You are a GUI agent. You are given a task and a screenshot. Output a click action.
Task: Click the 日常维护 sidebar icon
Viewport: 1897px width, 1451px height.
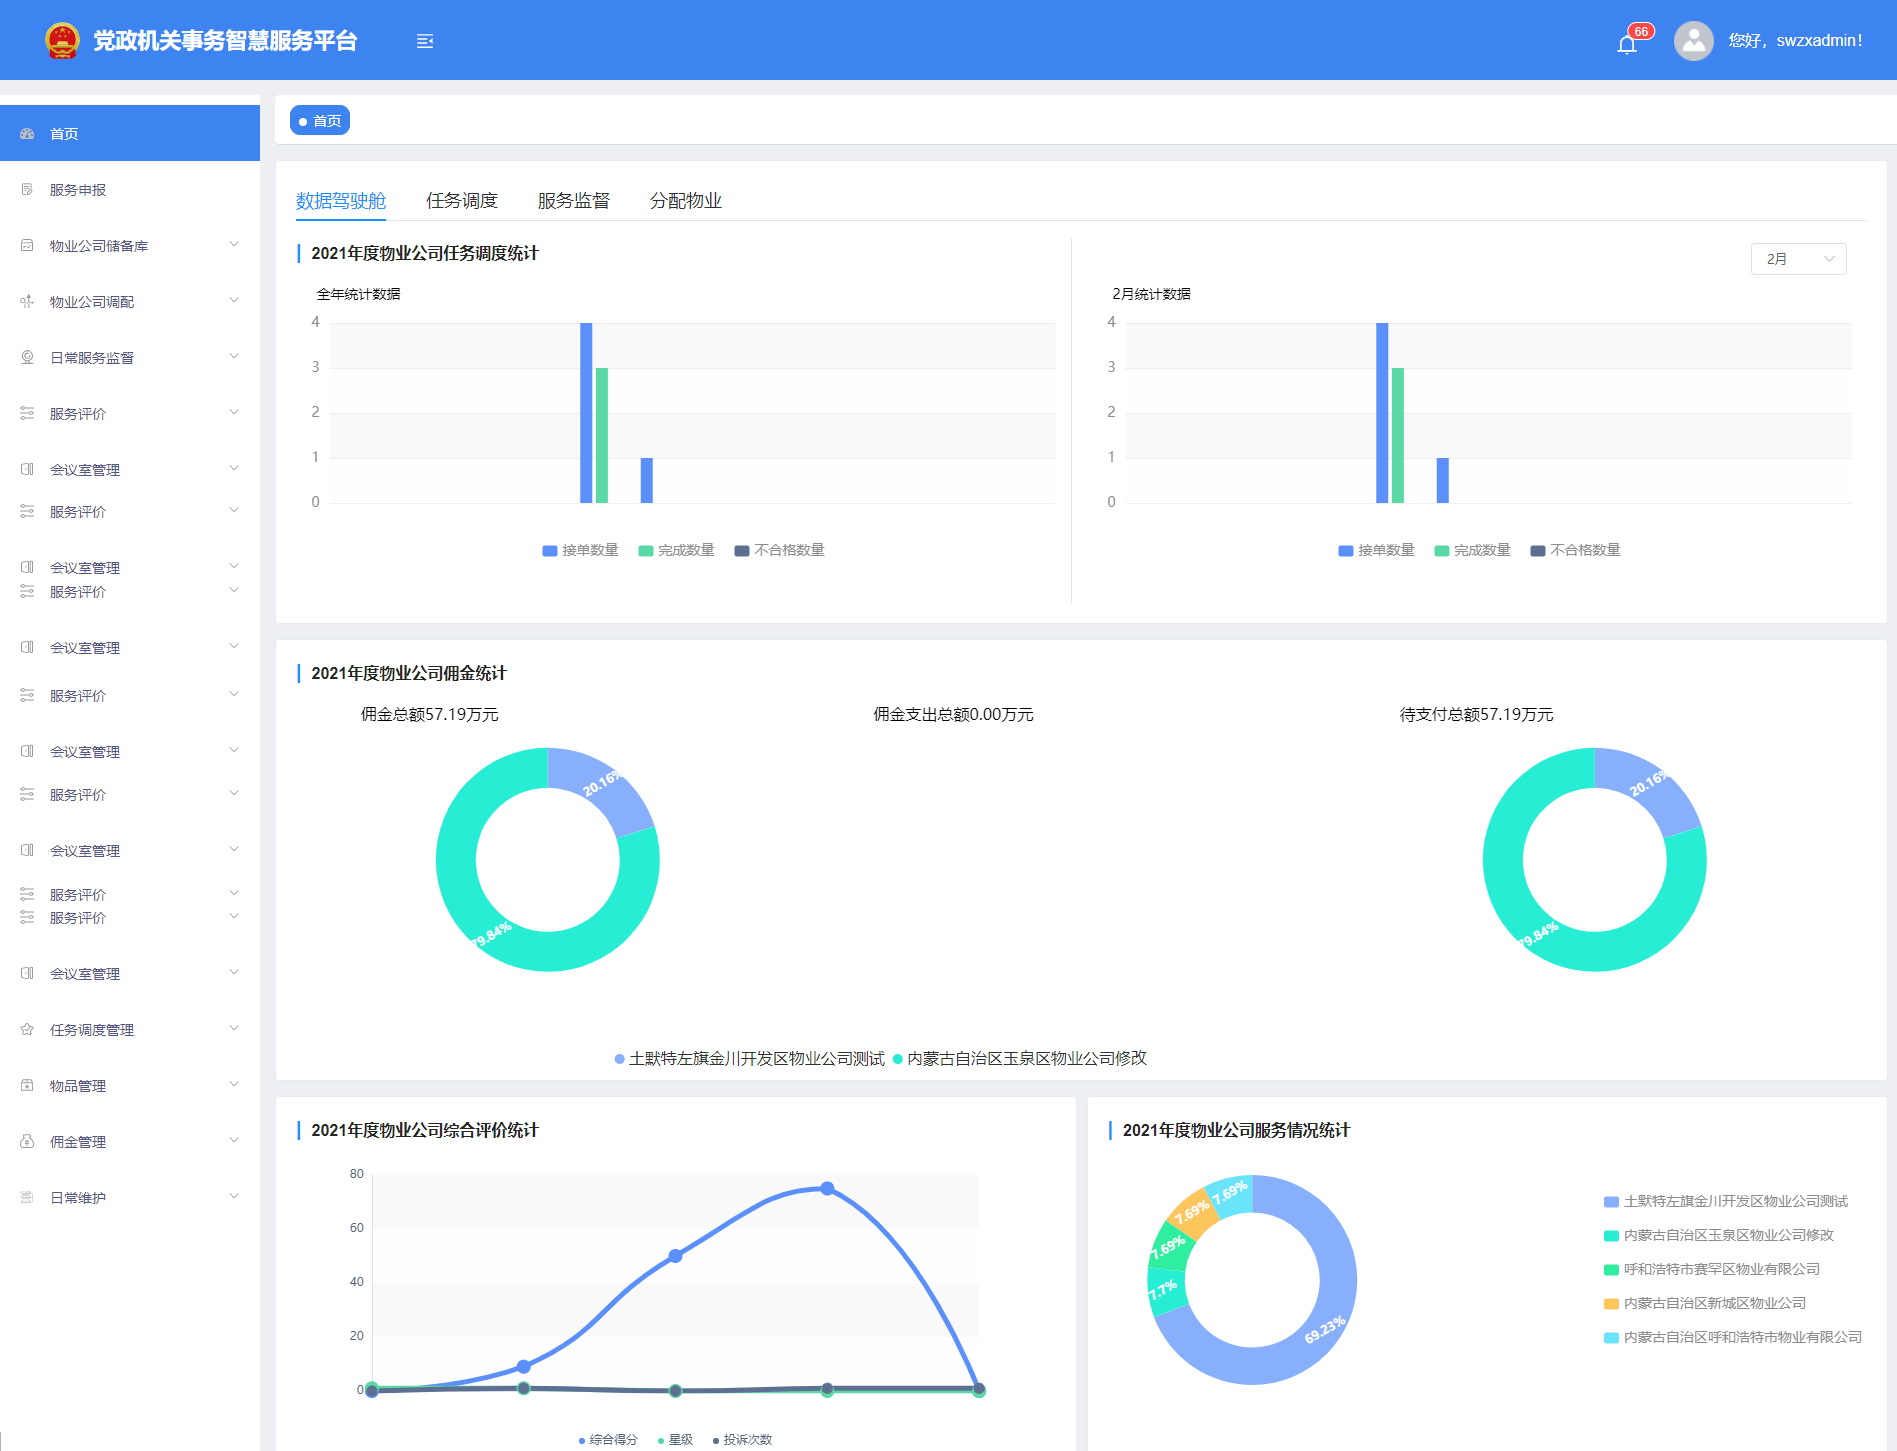(x=27, y=1197)
